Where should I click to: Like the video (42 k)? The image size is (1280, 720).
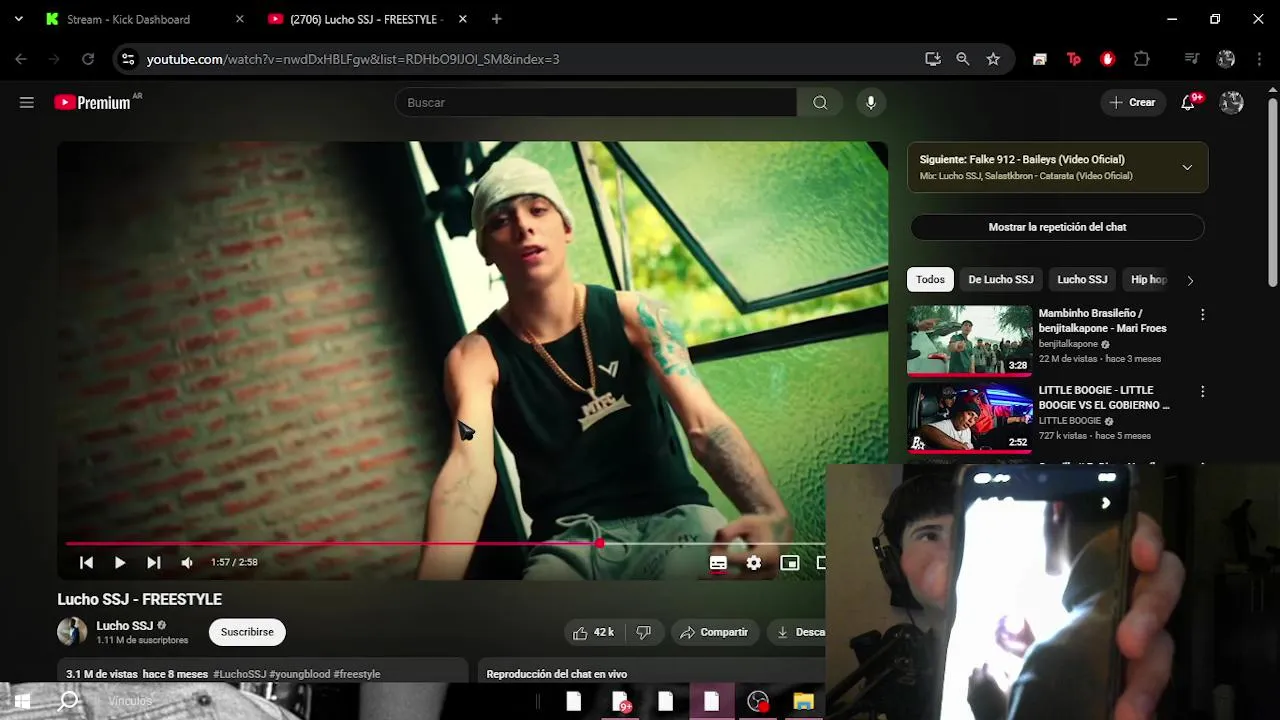[593, 632]
